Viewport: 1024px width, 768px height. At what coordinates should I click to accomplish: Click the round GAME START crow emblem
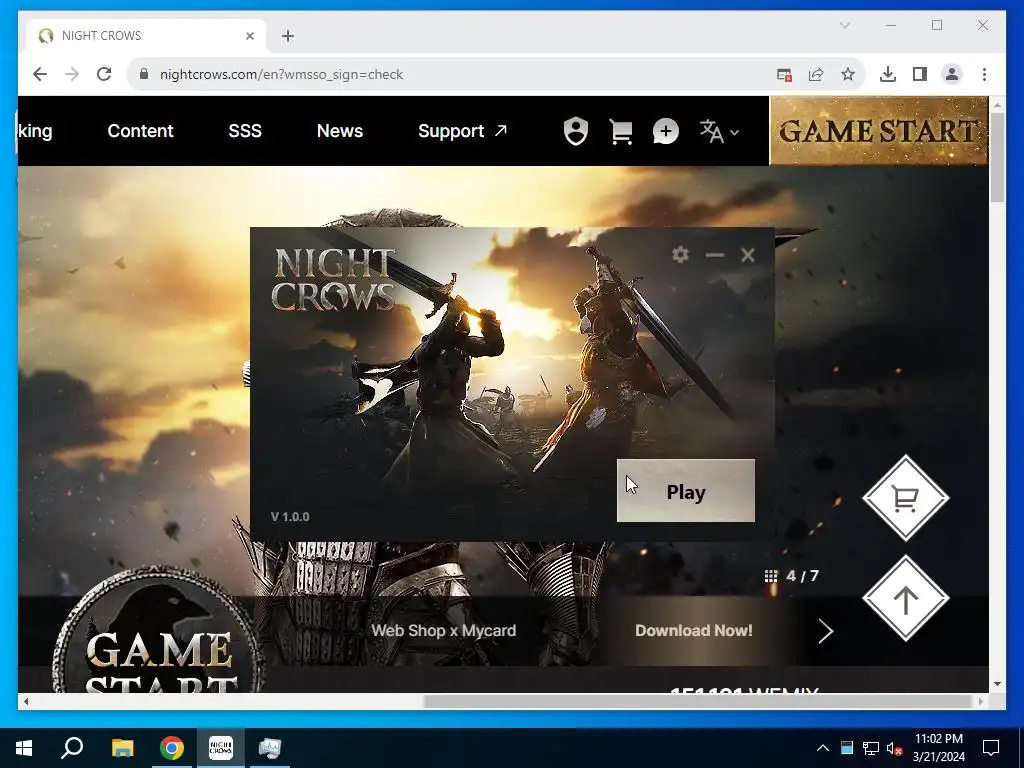click(157, 631)
